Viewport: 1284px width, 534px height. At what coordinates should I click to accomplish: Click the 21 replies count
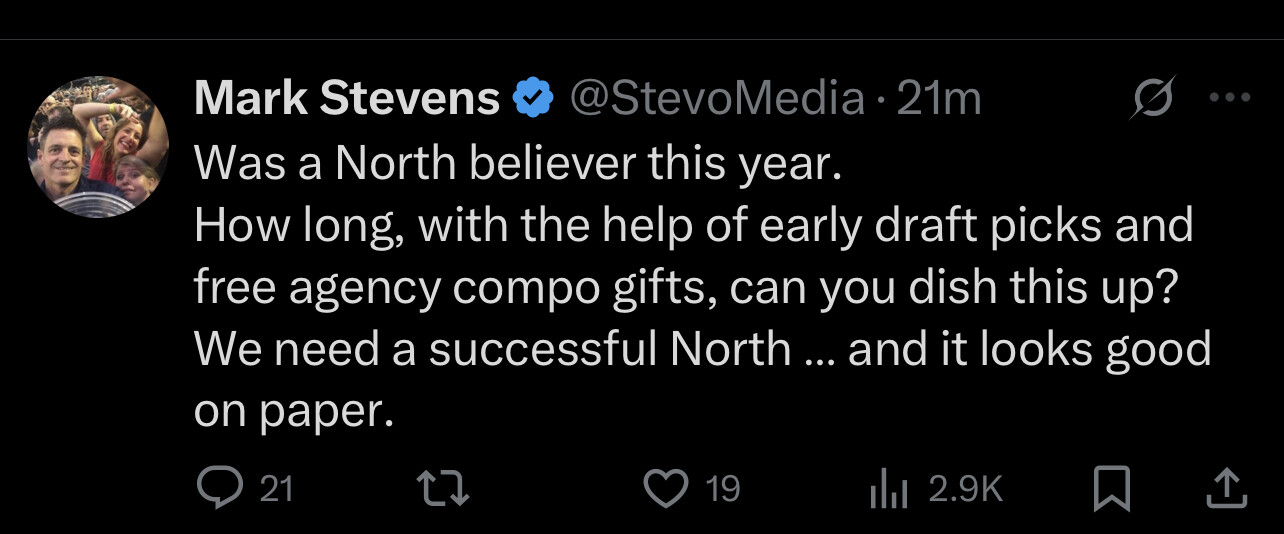pos(276,489)
